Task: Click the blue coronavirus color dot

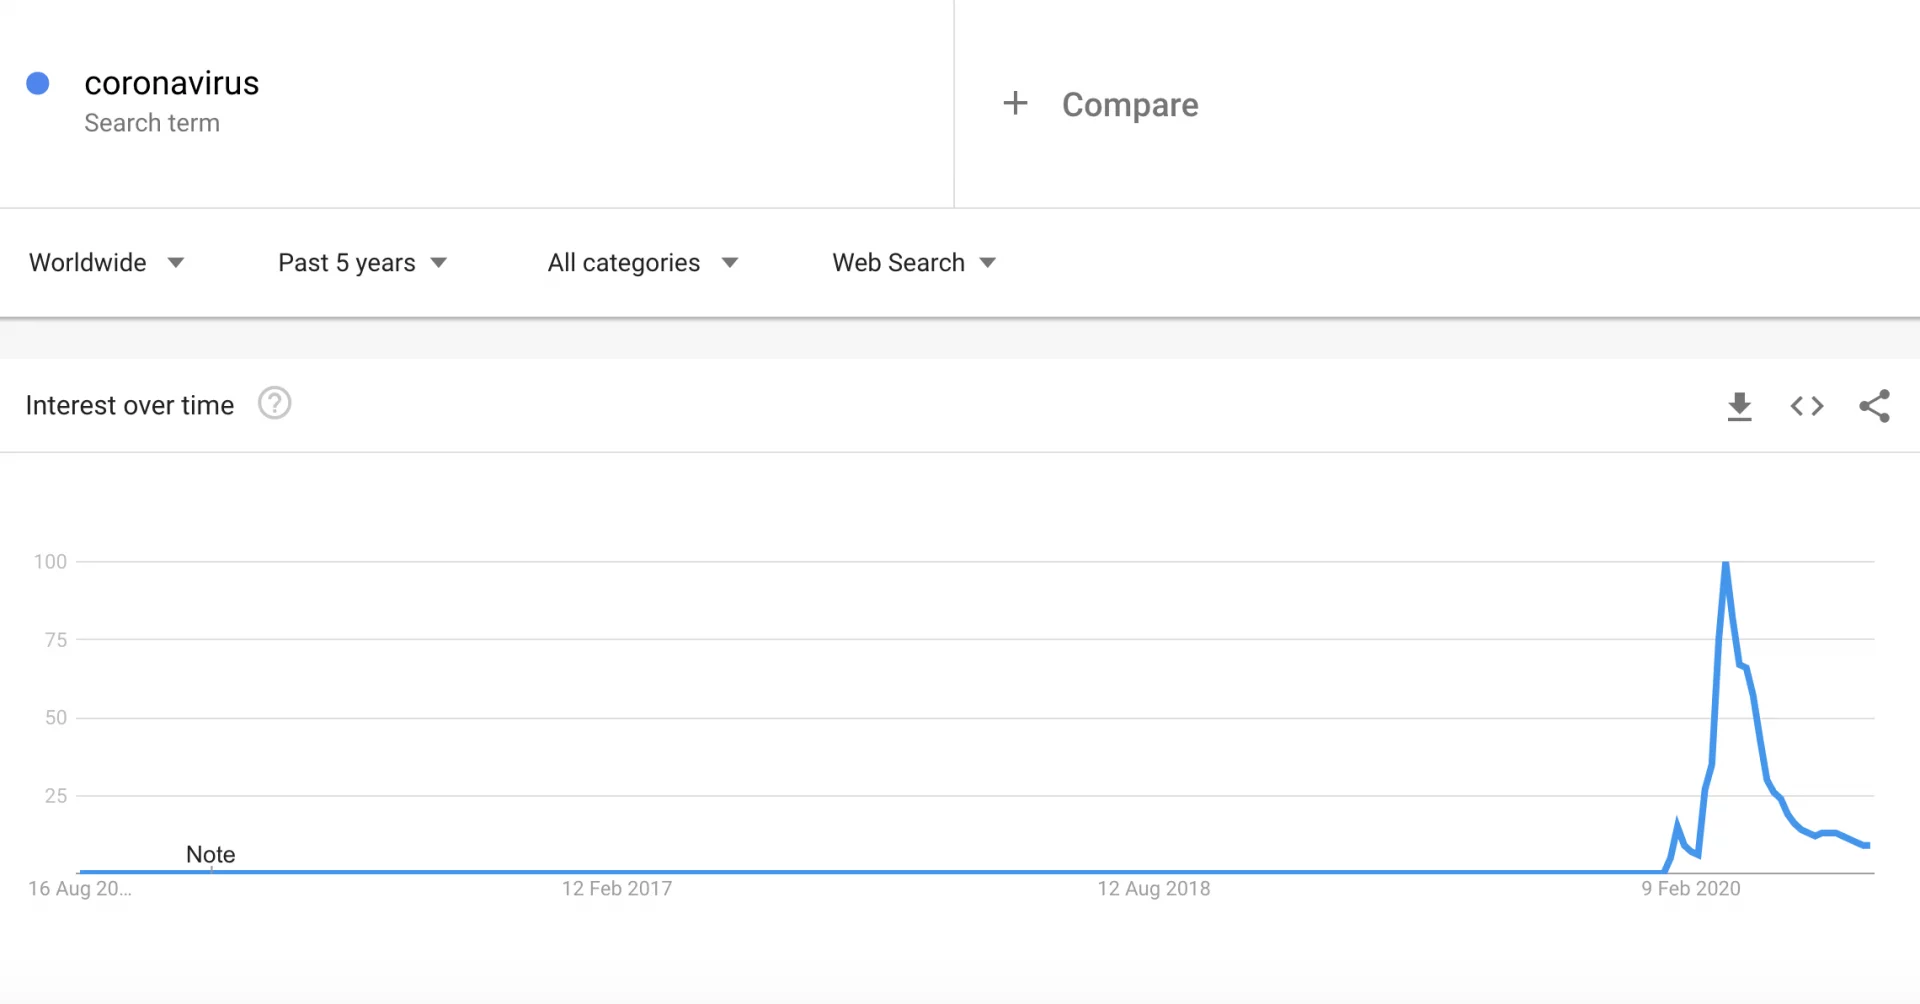Action: pyautogui.click(x=38, y=83)
